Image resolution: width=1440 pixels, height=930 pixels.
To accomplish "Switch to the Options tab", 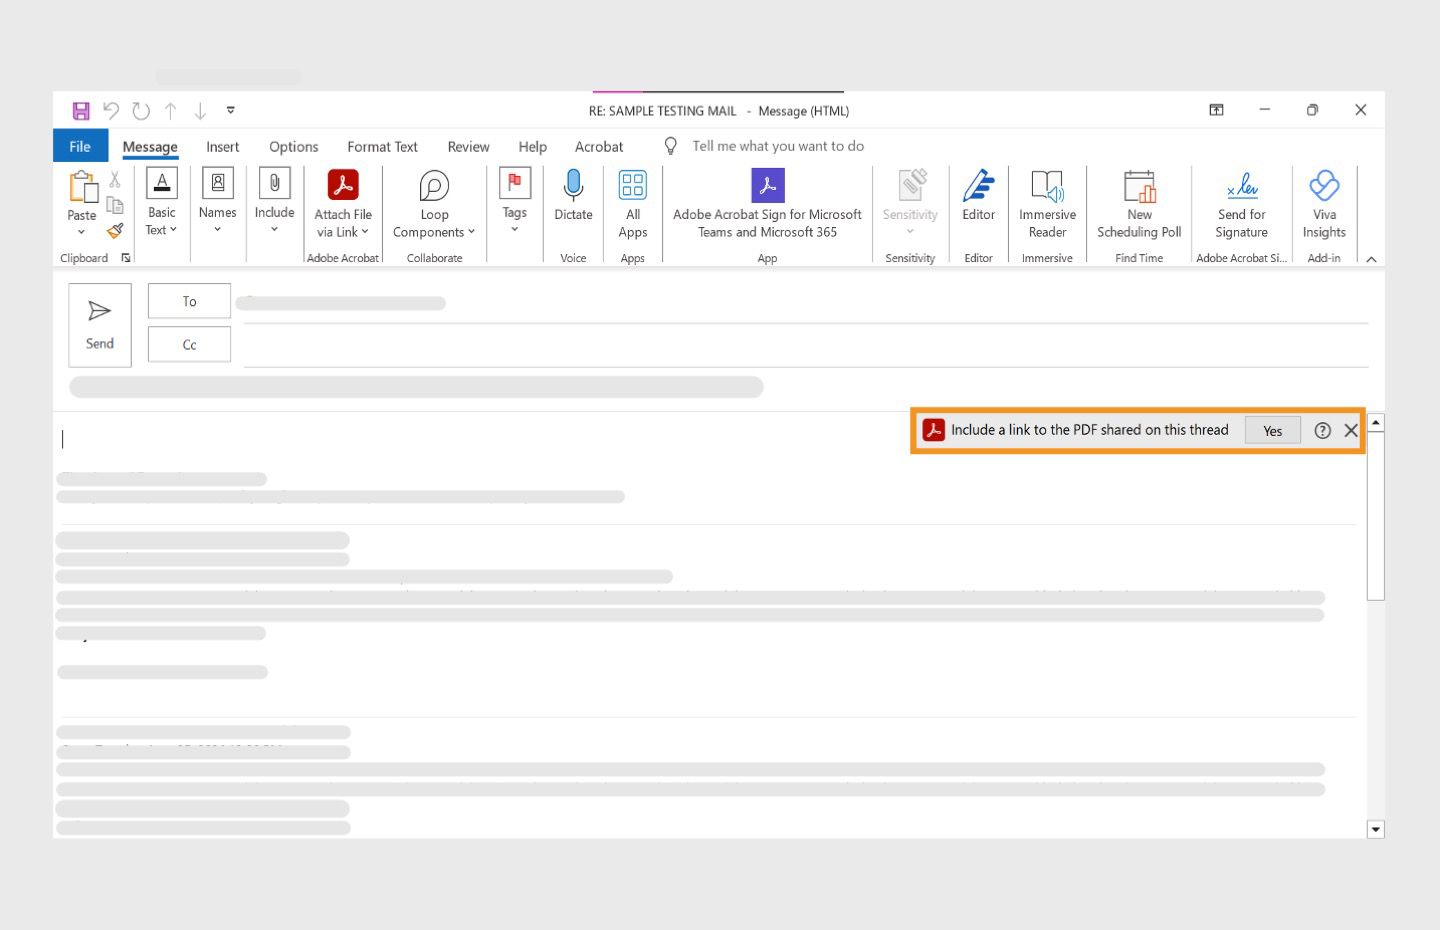I will click(293, 146).
